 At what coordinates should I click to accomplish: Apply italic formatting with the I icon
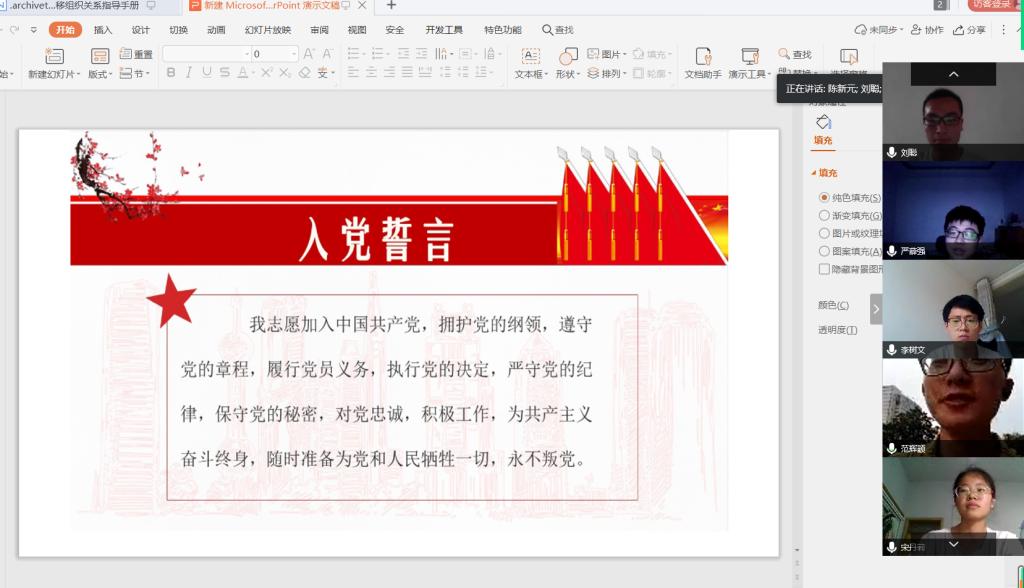coord(189,73)
